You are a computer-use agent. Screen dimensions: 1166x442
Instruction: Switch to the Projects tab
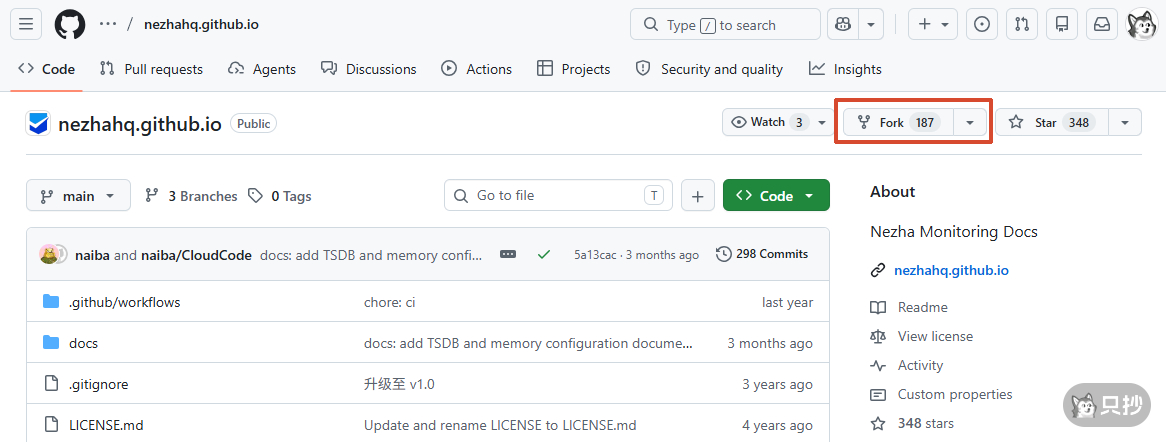(573, 69)
